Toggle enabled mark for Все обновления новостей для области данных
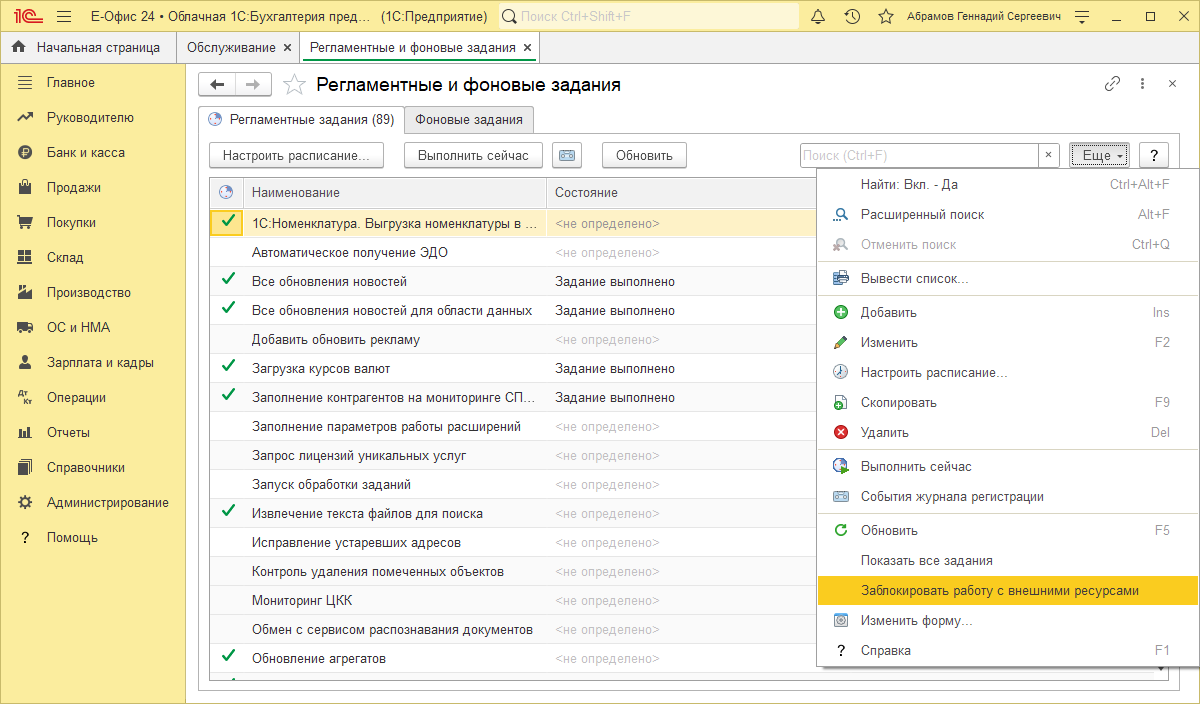Image resolution: width=1200 pixels, height=704 pixels. coord(229,309)
